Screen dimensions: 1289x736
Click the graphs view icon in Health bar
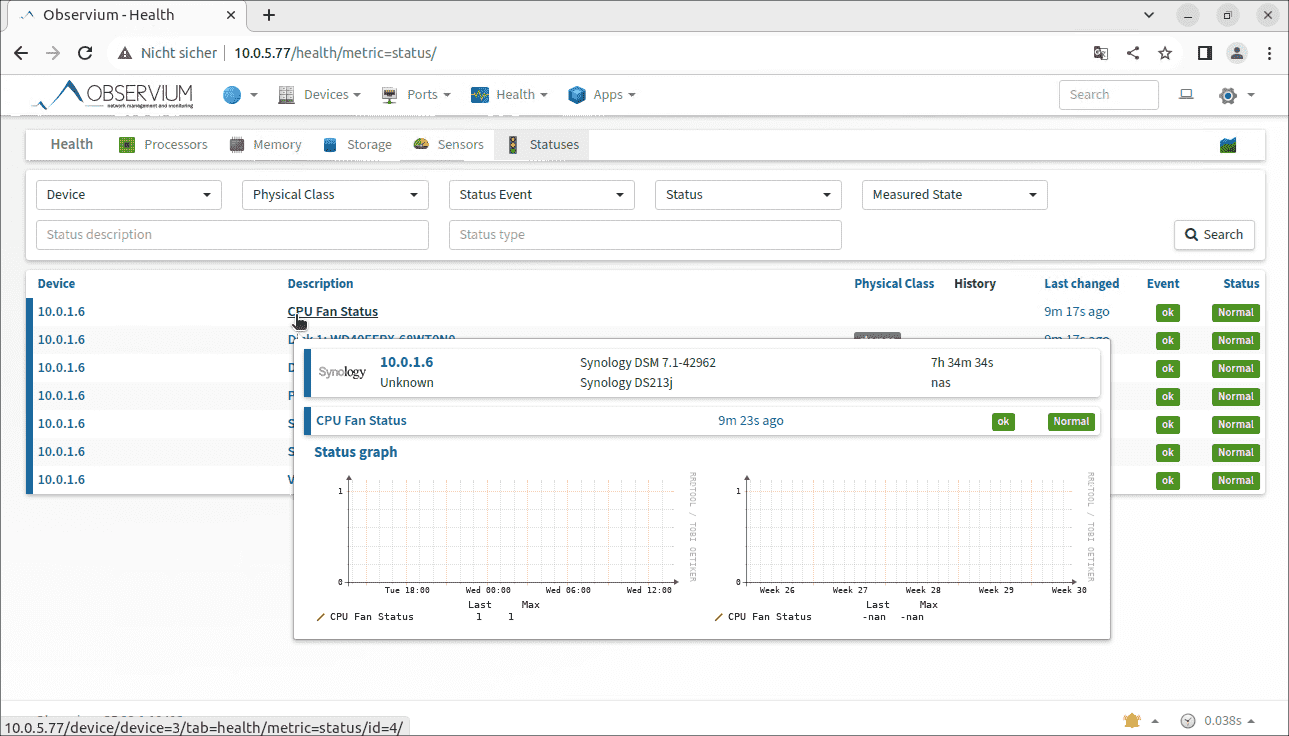coord(1228,145)
